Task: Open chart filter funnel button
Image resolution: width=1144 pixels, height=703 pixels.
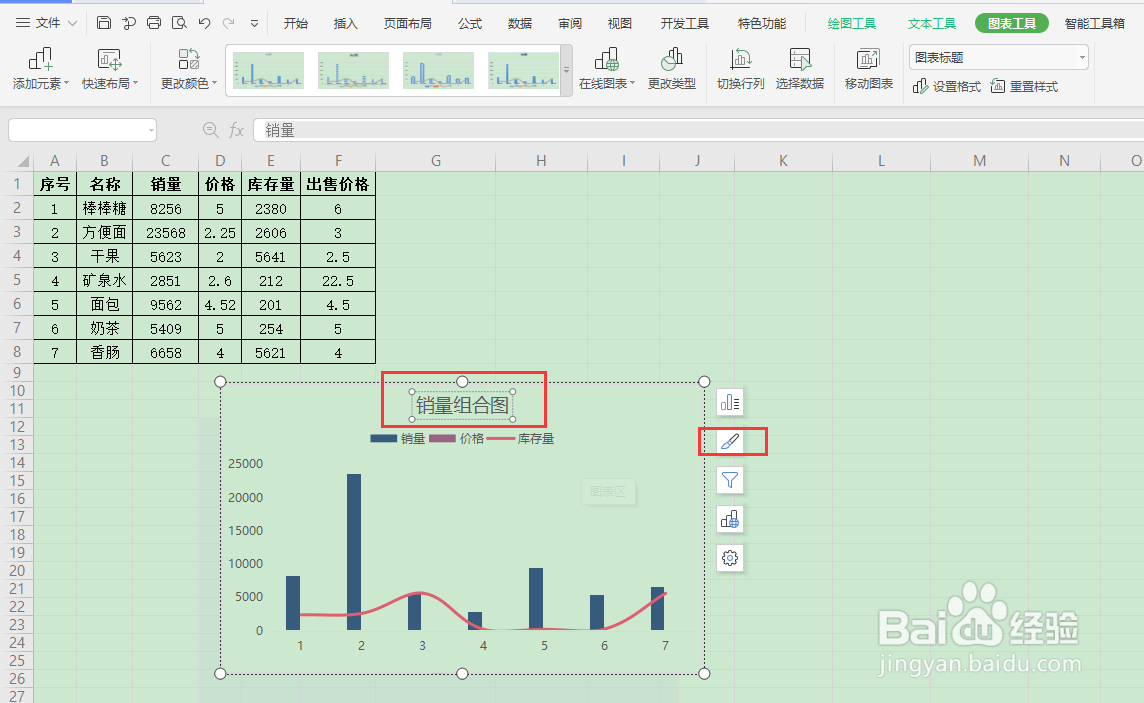Action: (730, 480)
